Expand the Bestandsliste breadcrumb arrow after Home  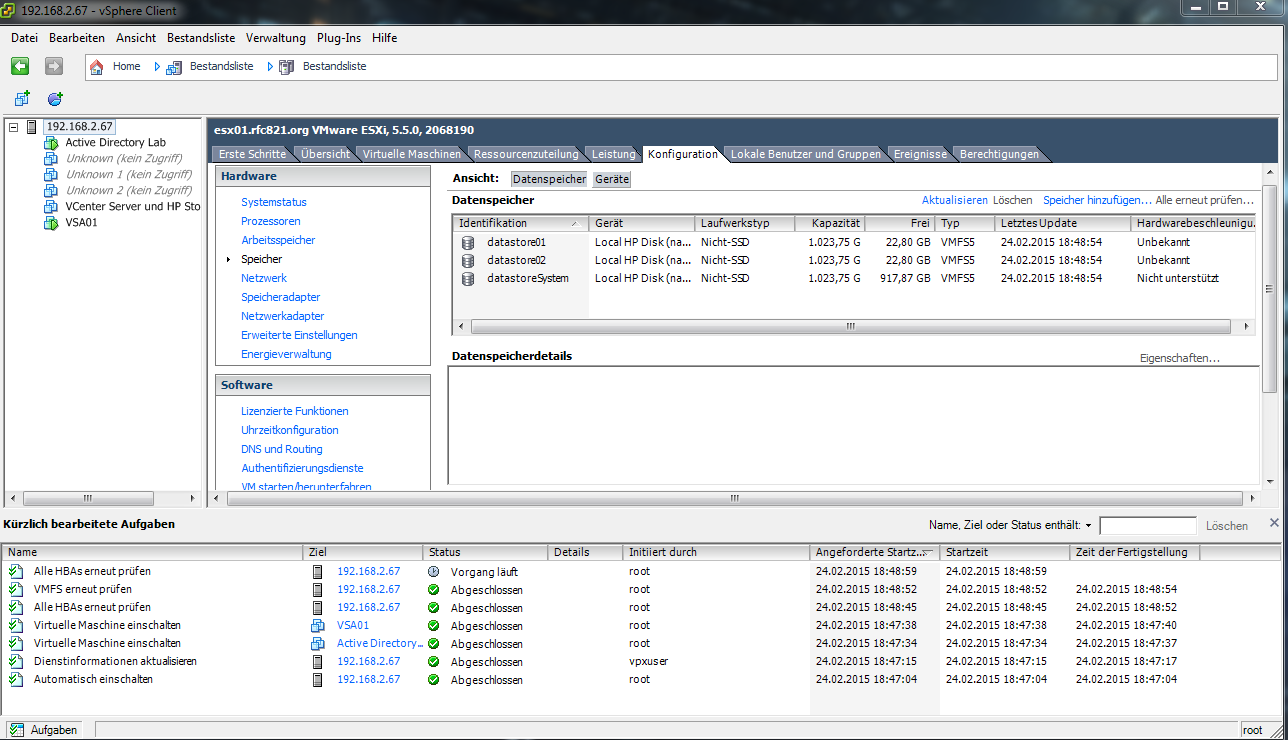(157, 67)
